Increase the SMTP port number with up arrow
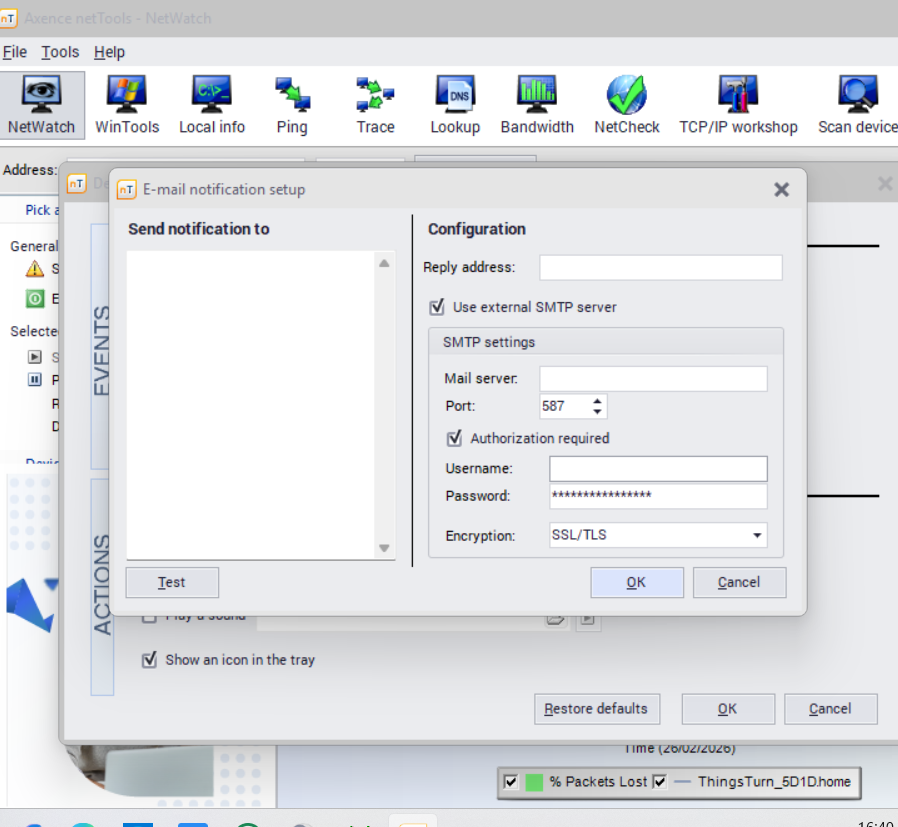The image size is (898, 827). click(598, 401)
